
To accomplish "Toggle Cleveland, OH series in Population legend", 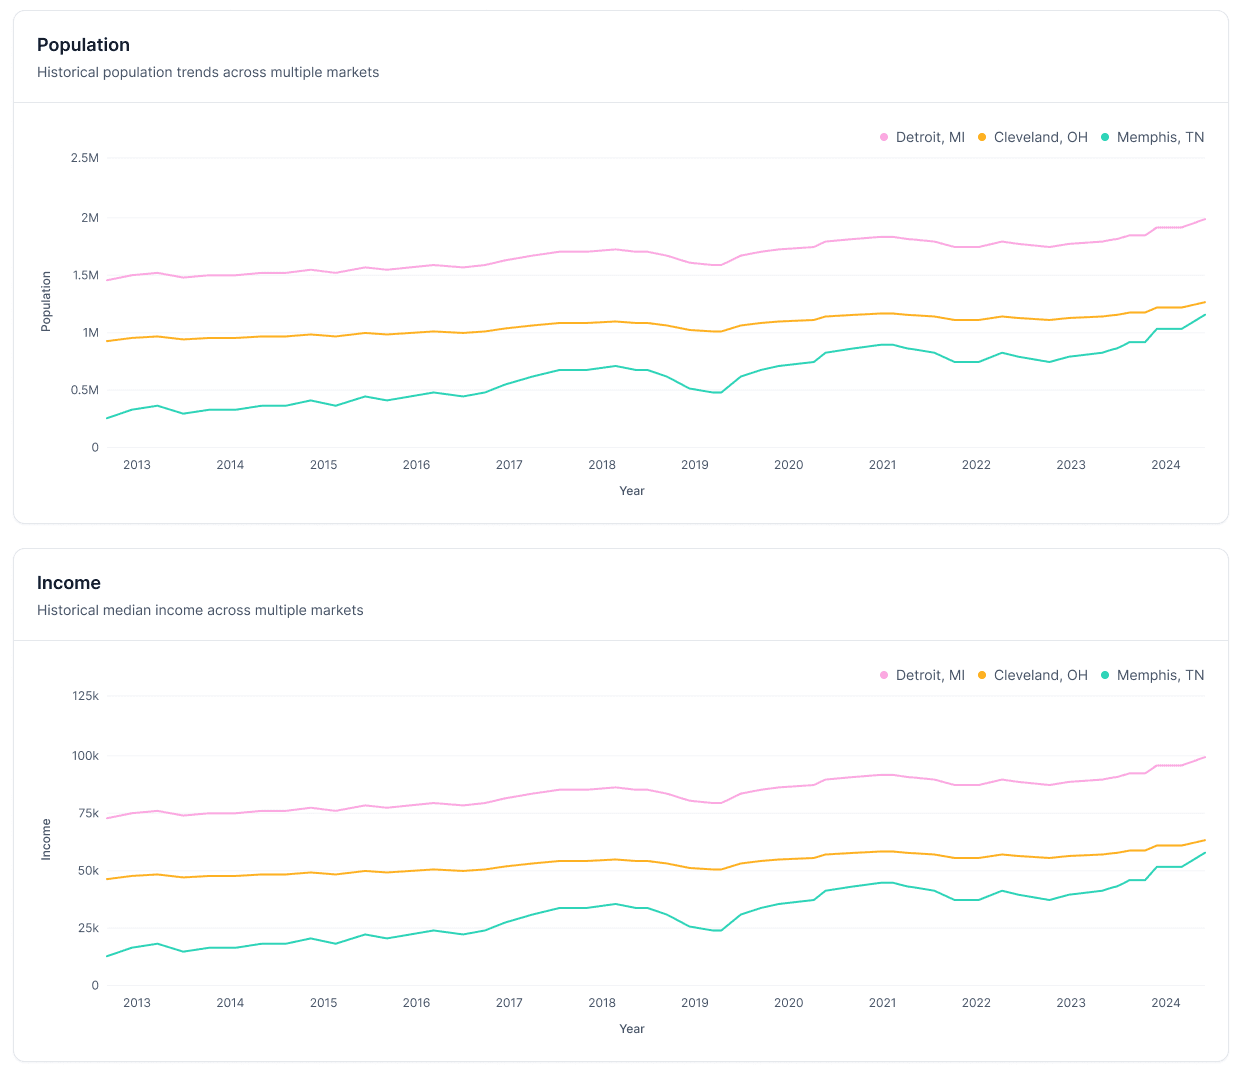I will point(1032,137).
